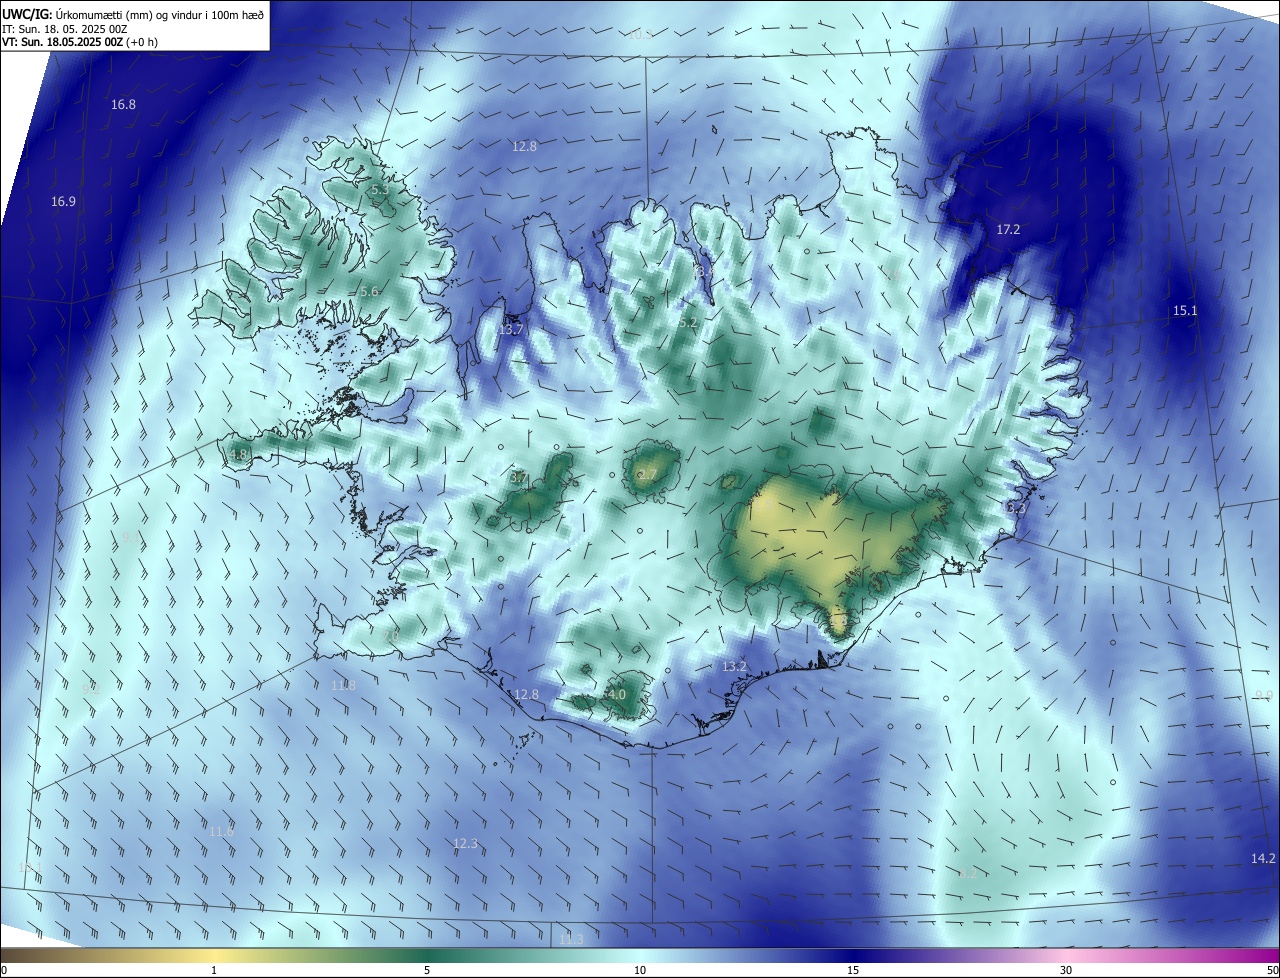Click the color scale tick label 5

point(427,970)
